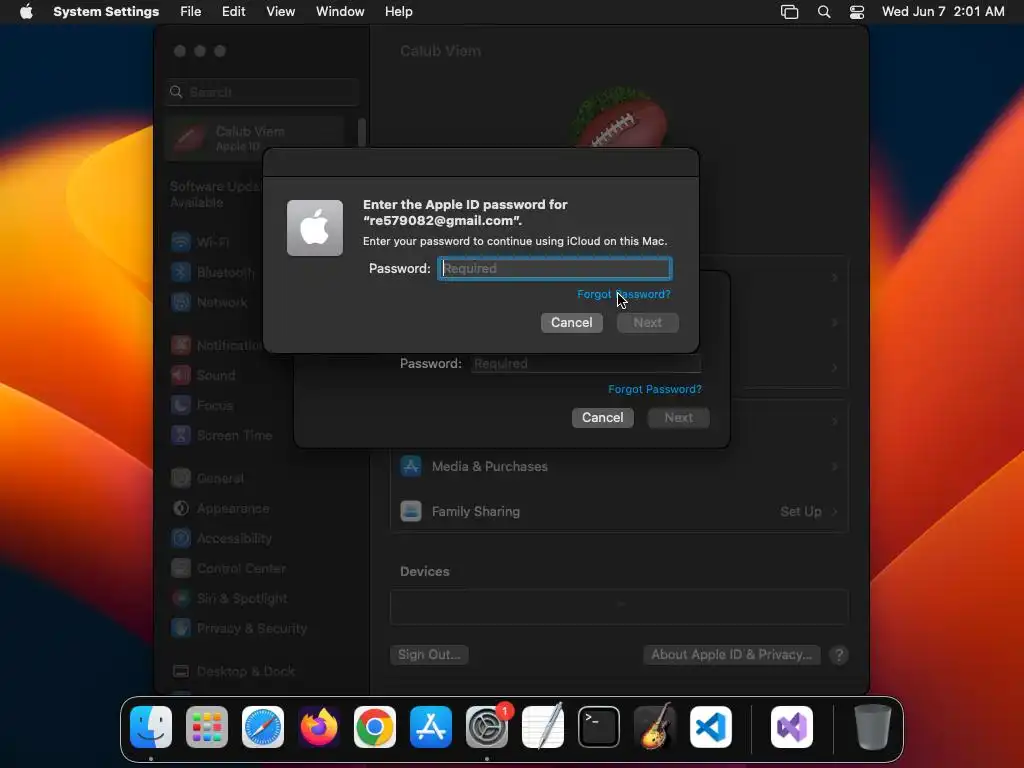Click the sidebar scrollbar
The height and width of the screenshot is (768, 1024).
362,133
